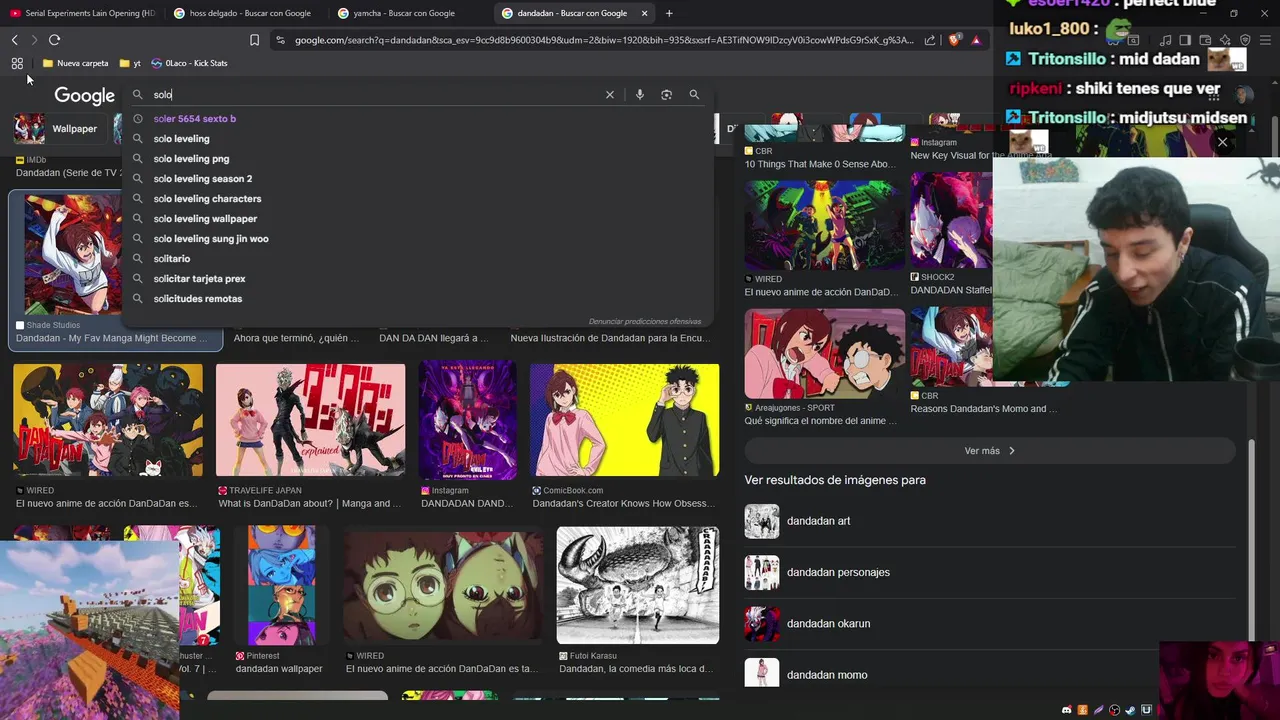Open TRAVELIFE JAPAN 'What is DanDaDan about' thumbnail
The height and width of the screenshot is (720, 1280).
tap(311, 420)
